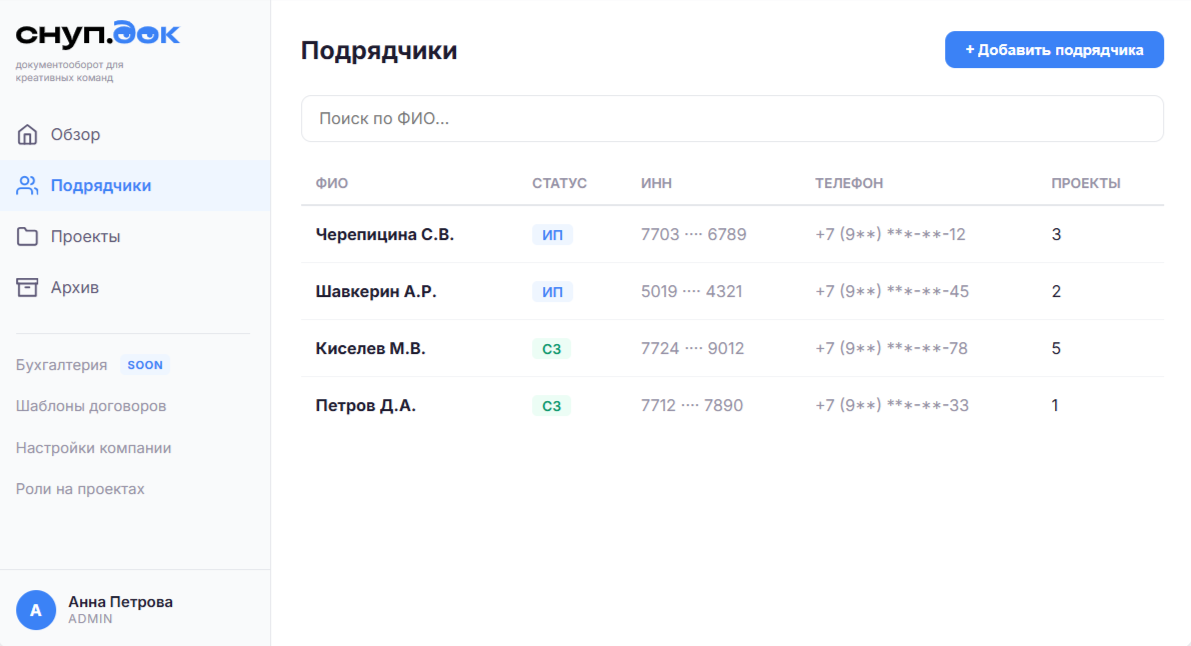Click Анна Петрова's avatar circle
Image resolution: width=1191 pixels, height=646 pixels.
(x=36, y=609)
